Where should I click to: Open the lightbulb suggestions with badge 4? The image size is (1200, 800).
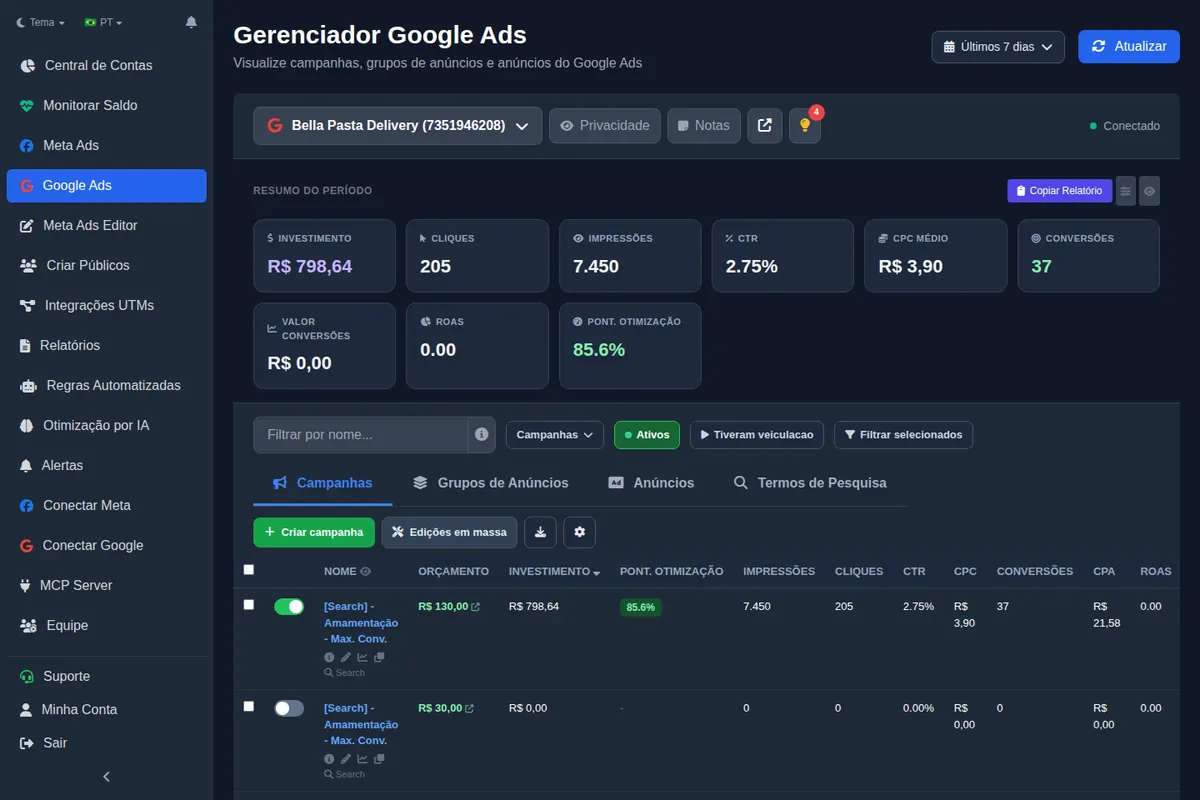(805, 126)
